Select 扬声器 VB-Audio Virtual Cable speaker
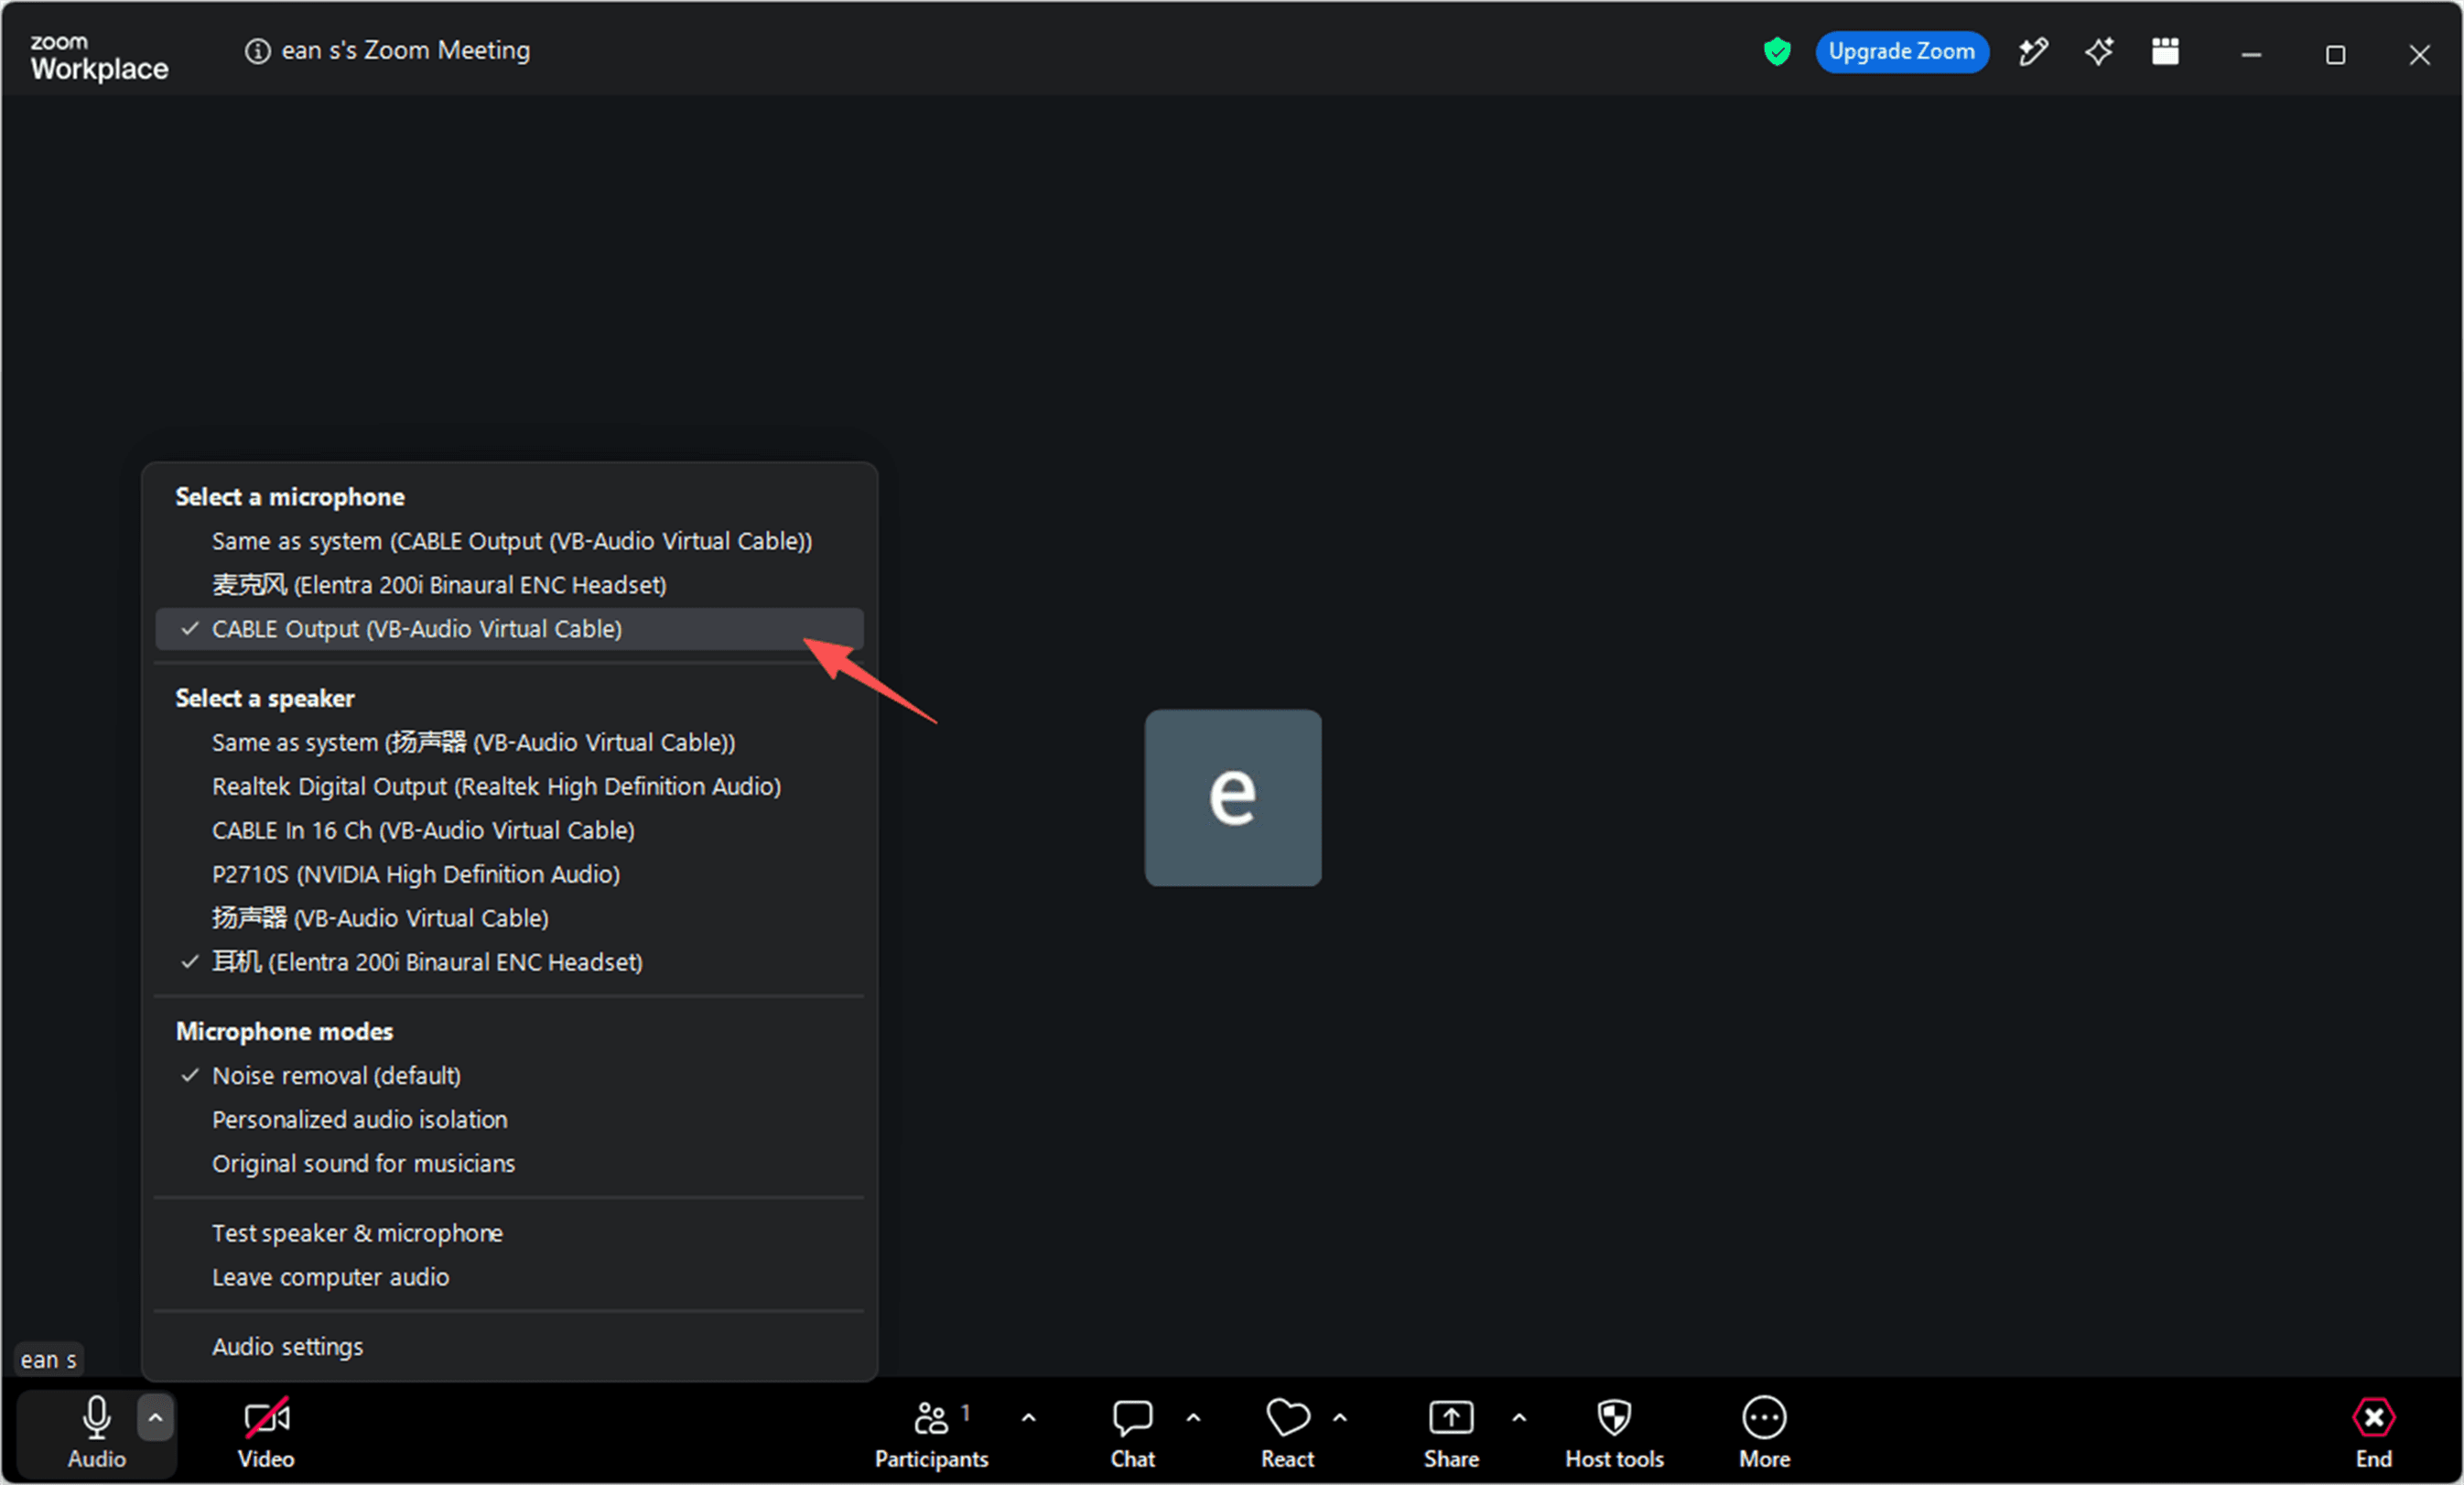The width and height of the screenshot is (2464, 1485). tap(510, 918)
